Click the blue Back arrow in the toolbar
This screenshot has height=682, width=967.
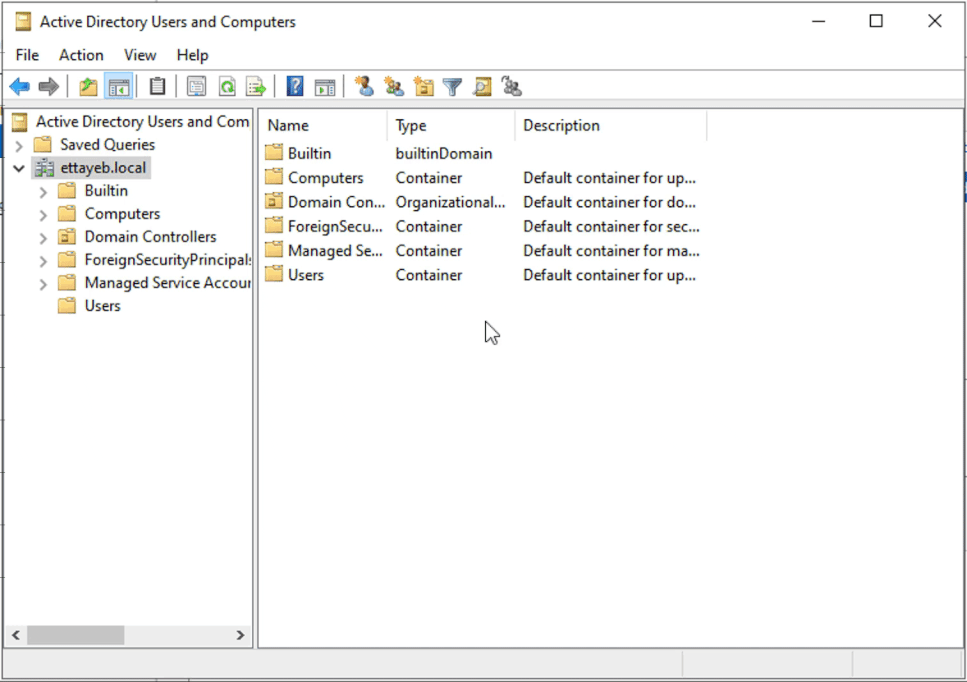(x=20, y=87)
